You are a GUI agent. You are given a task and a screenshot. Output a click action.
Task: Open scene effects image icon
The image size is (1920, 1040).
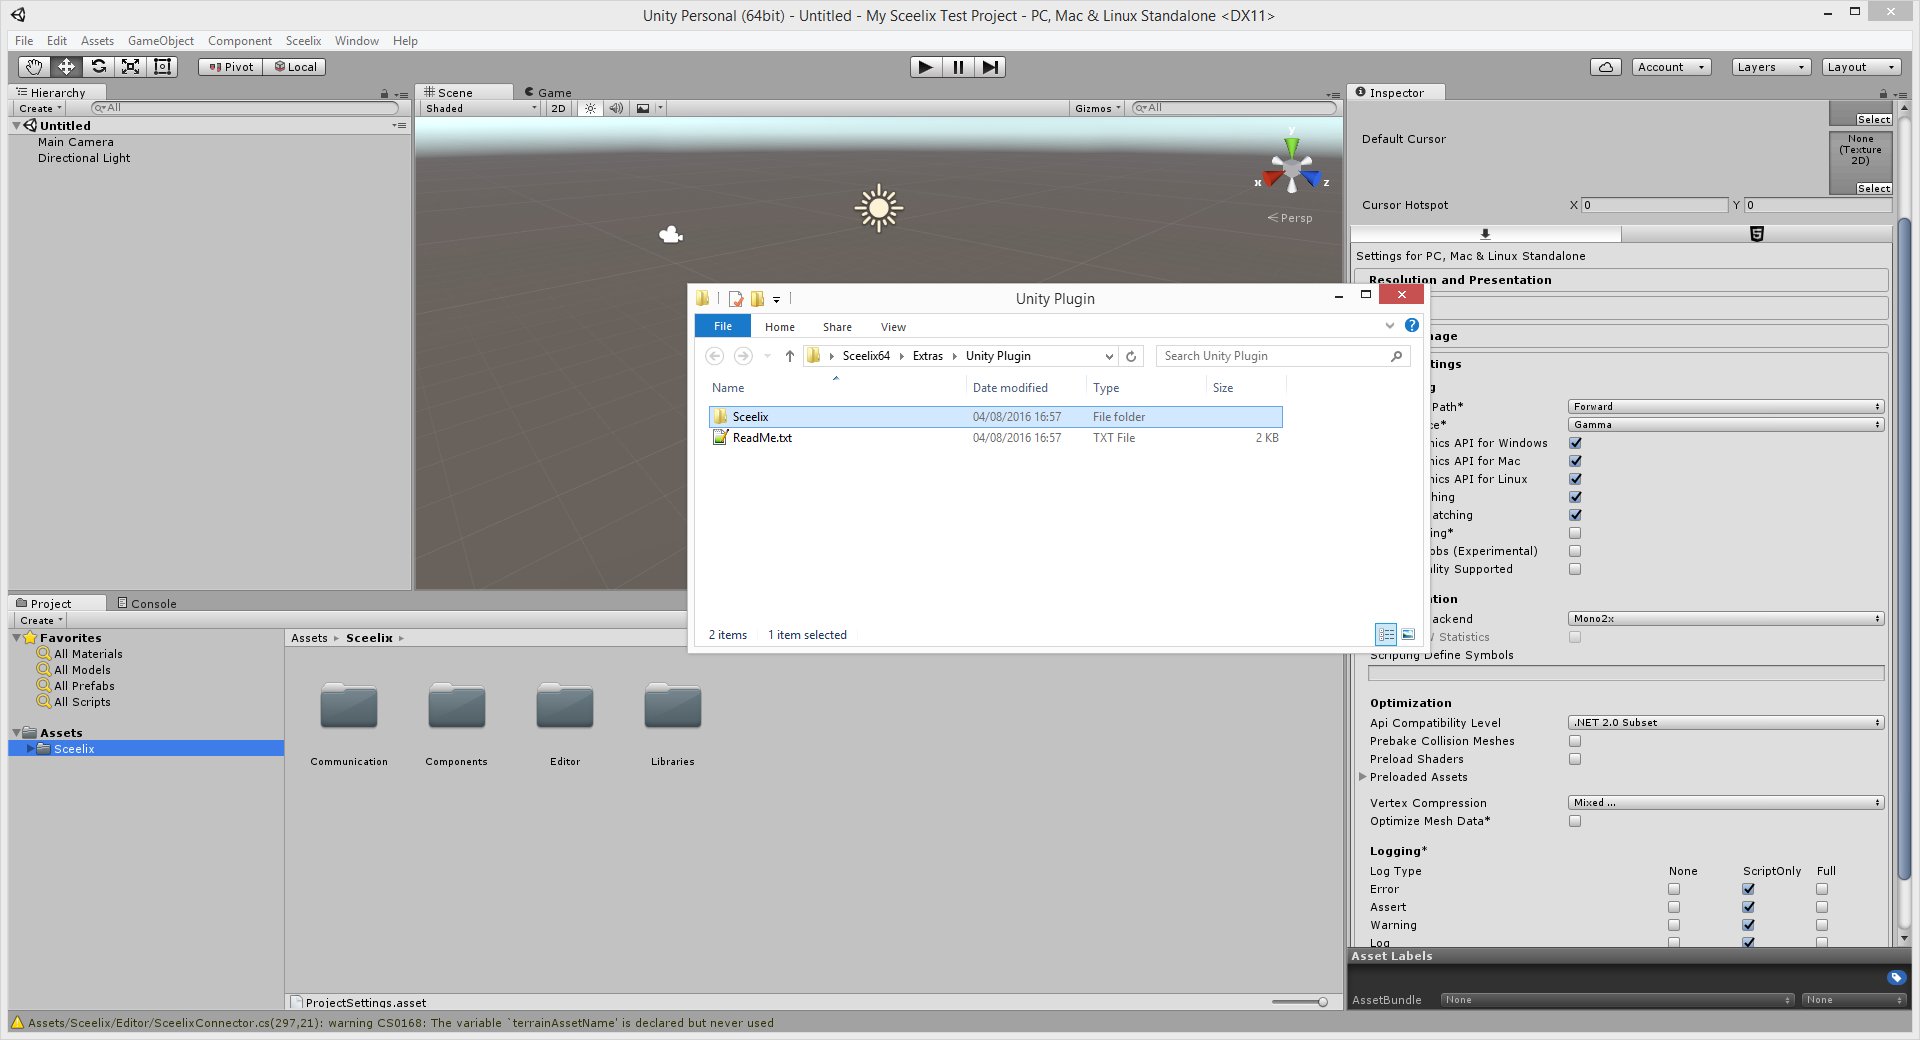[643, 108]
